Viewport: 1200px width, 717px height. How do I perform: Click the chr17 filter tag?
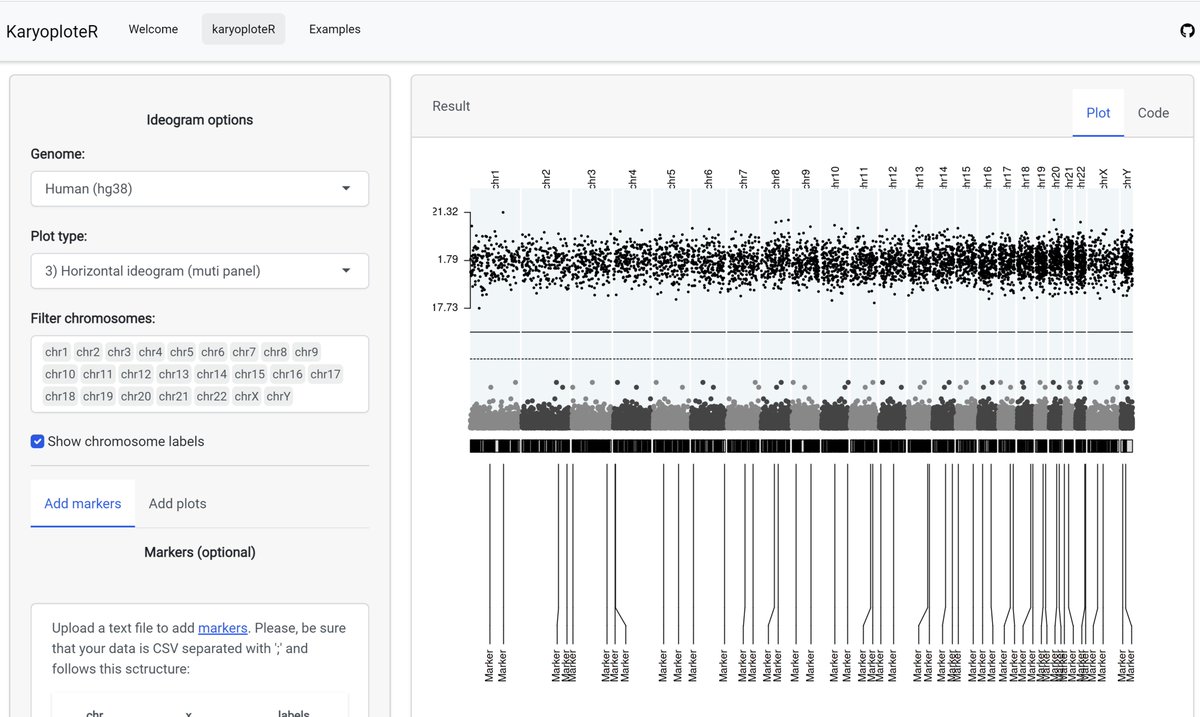[326, 374]
